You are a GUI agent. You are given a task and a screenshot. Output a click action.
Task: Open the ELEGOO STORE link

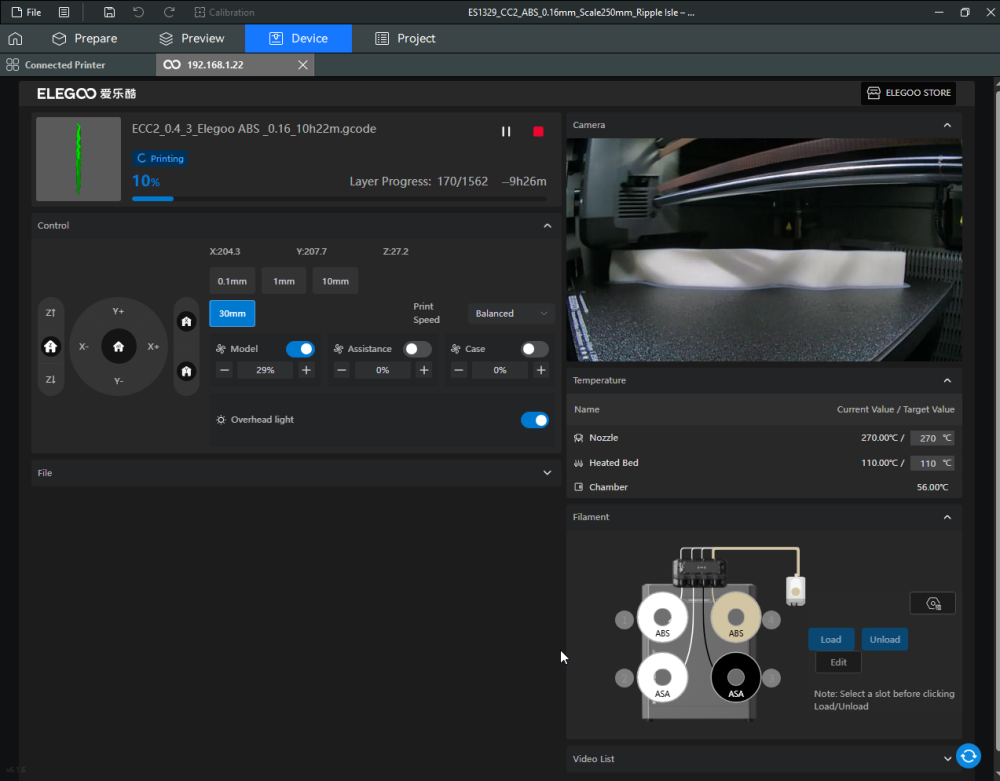[908, 93]
